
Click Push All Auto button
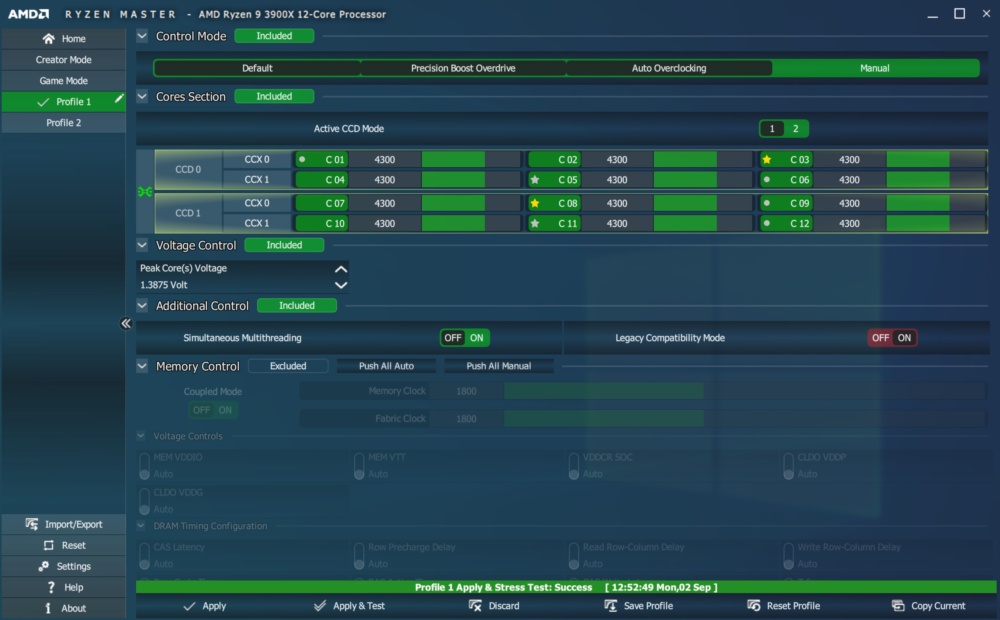(386, 366)
